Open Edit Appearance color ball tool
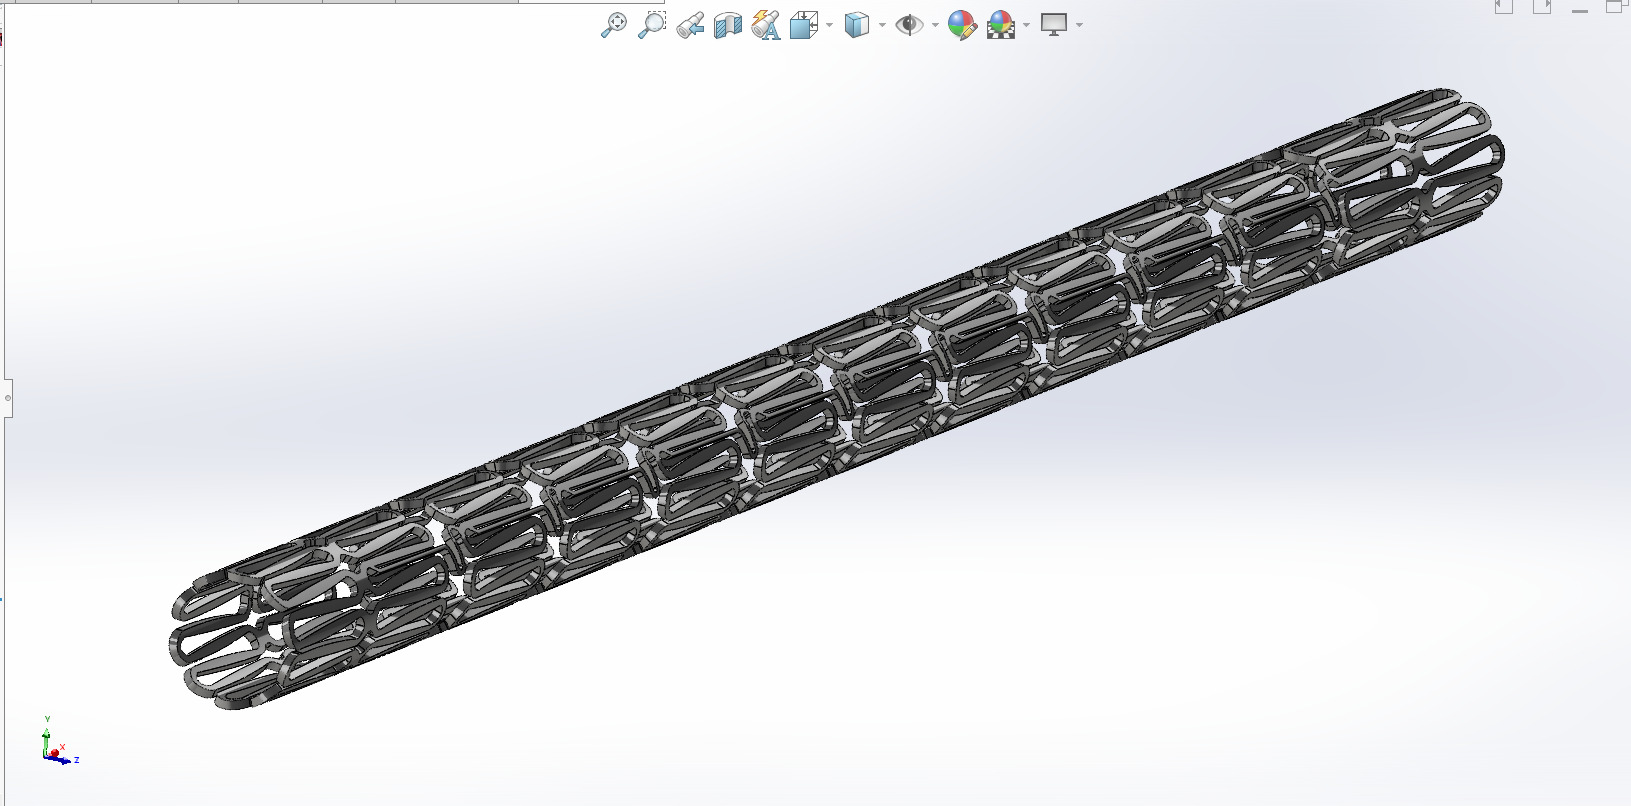This screenshot has width=1631, height=806. (x=962, y=25)
